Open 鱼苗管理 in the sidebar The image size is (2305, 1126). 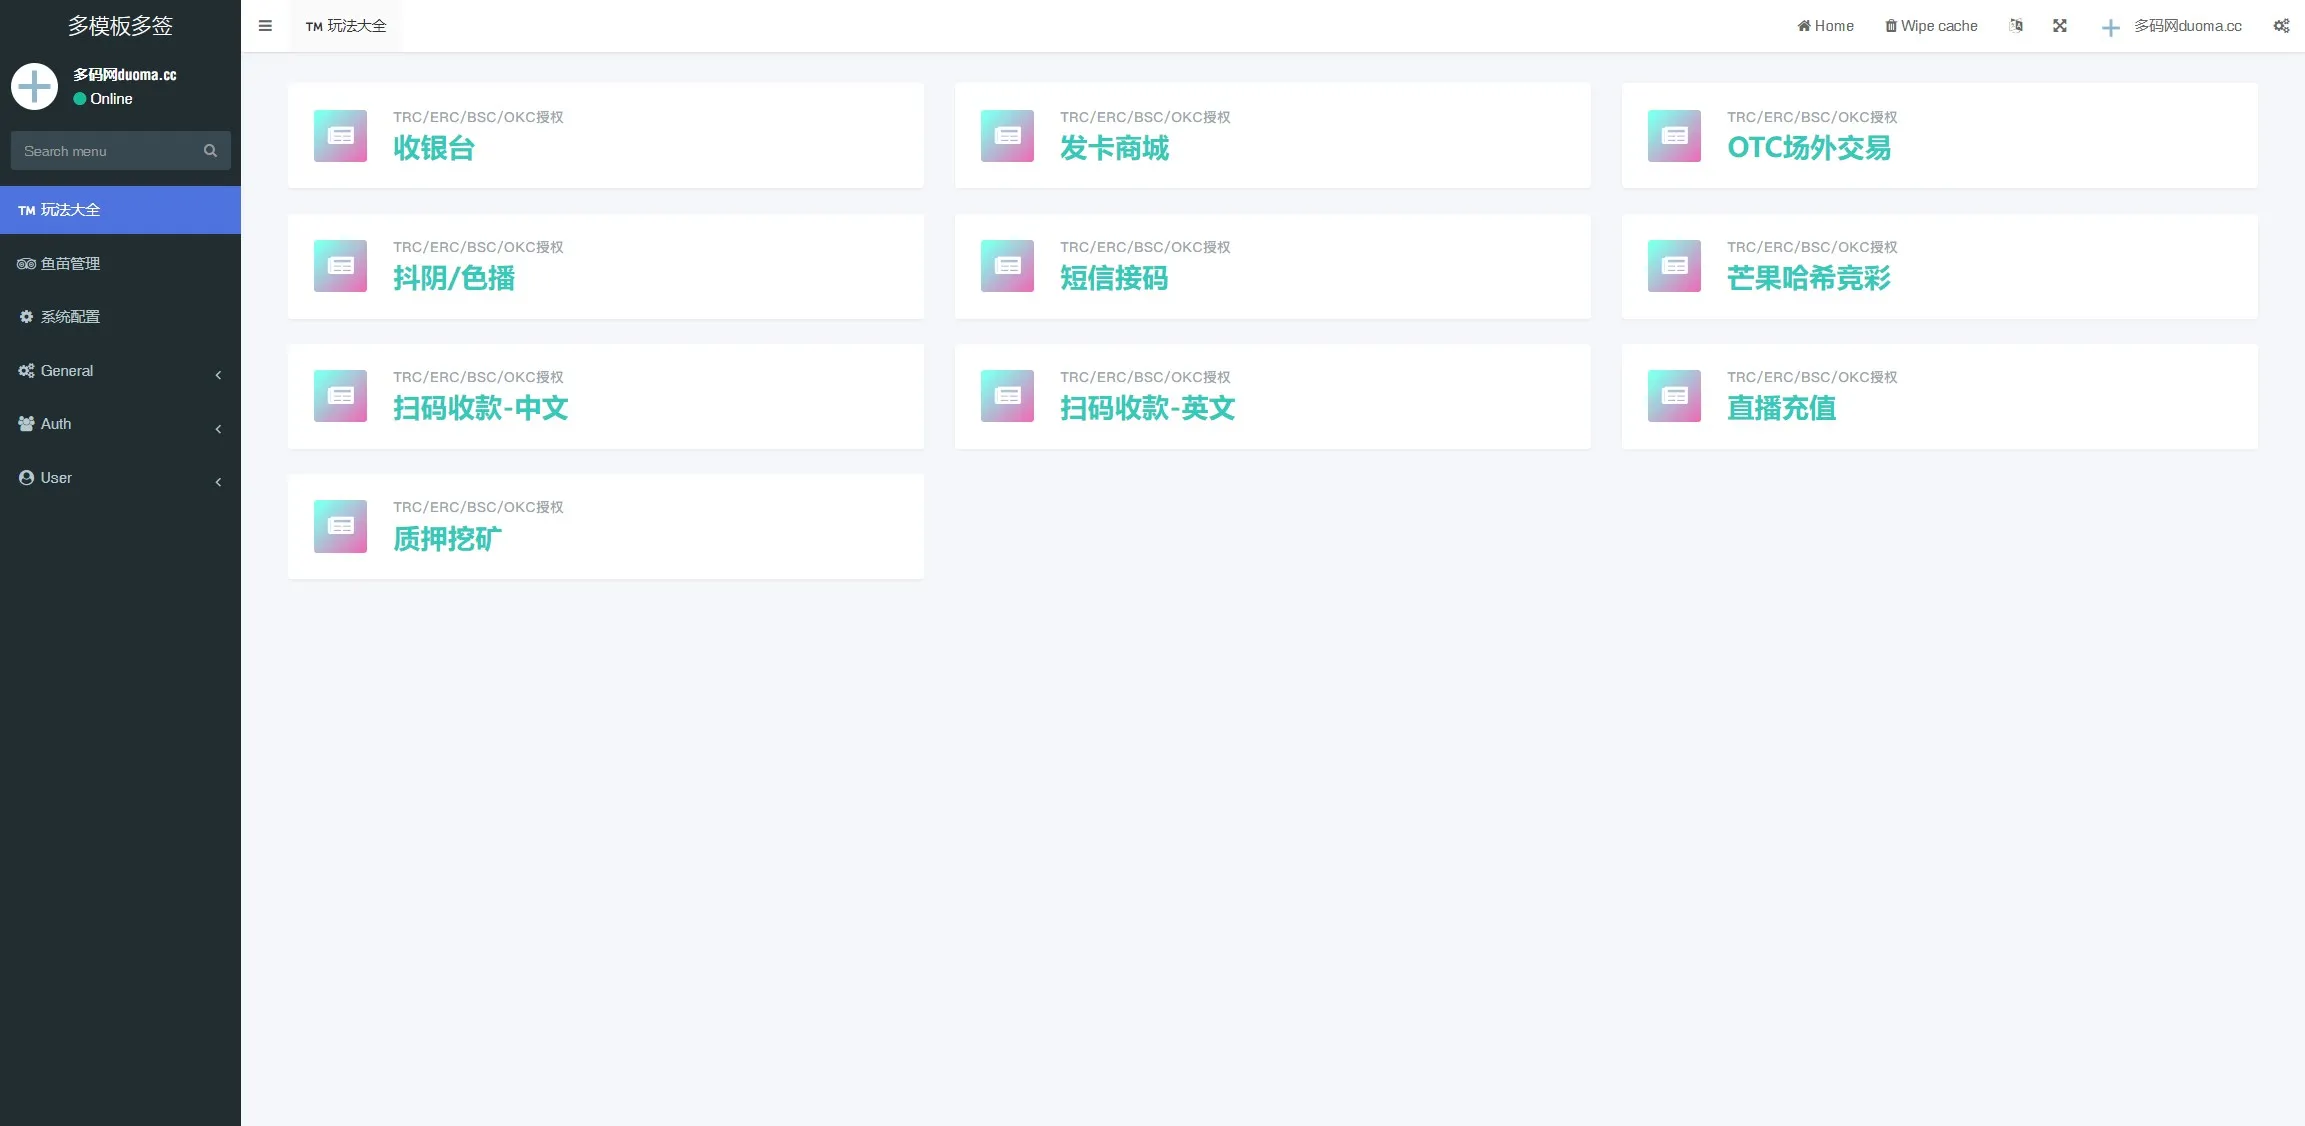point(120,264)
